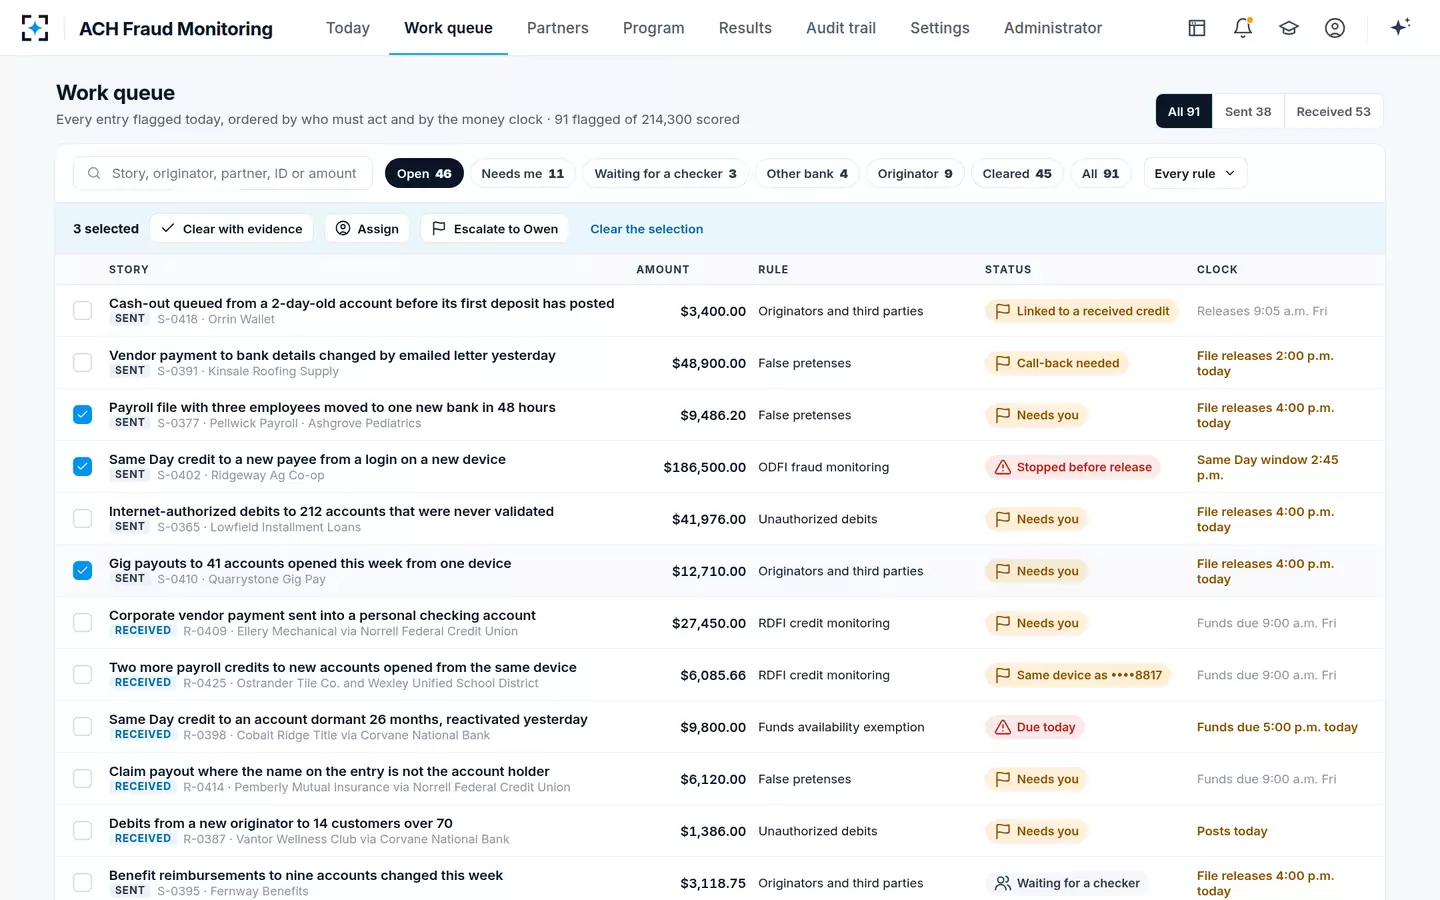The width and height of the screenshot is (1440, 900).
Task: Show only Sent 38 entries
Action: click(x=1248, y=111)
